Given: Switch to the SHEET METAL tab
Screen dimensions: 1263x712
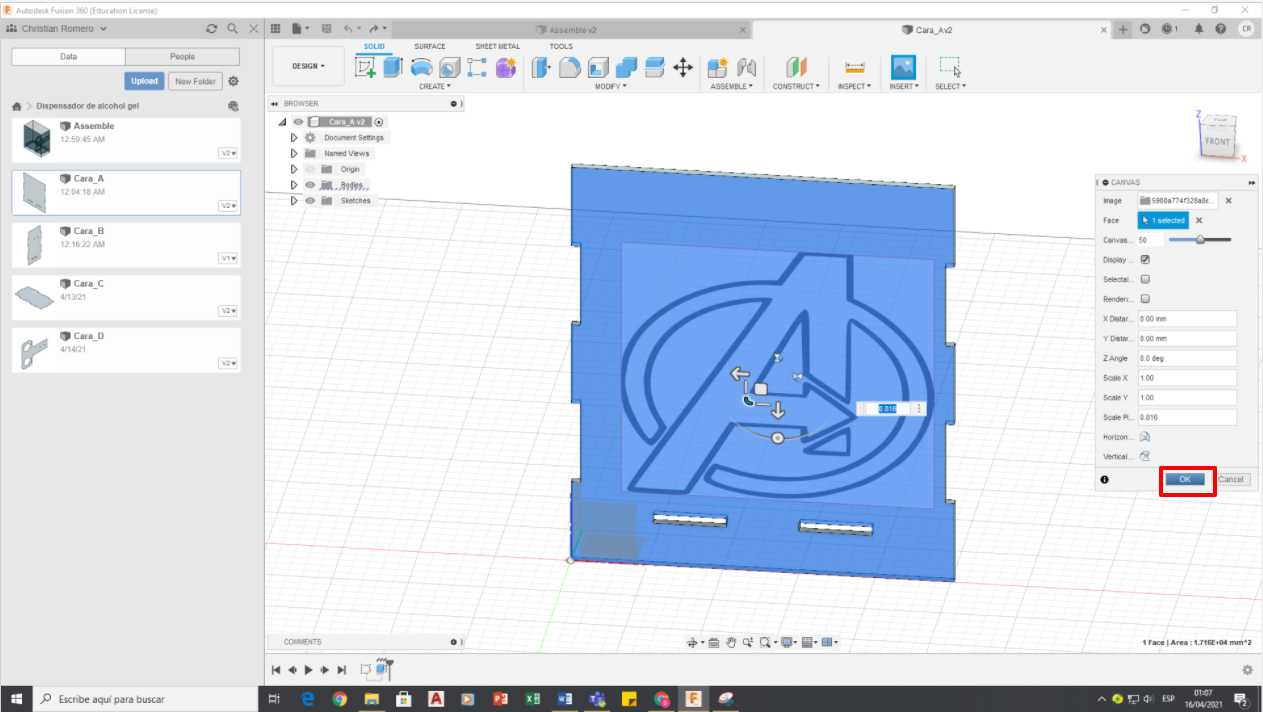Looking at the screenshot, I should tap(497, 46).
